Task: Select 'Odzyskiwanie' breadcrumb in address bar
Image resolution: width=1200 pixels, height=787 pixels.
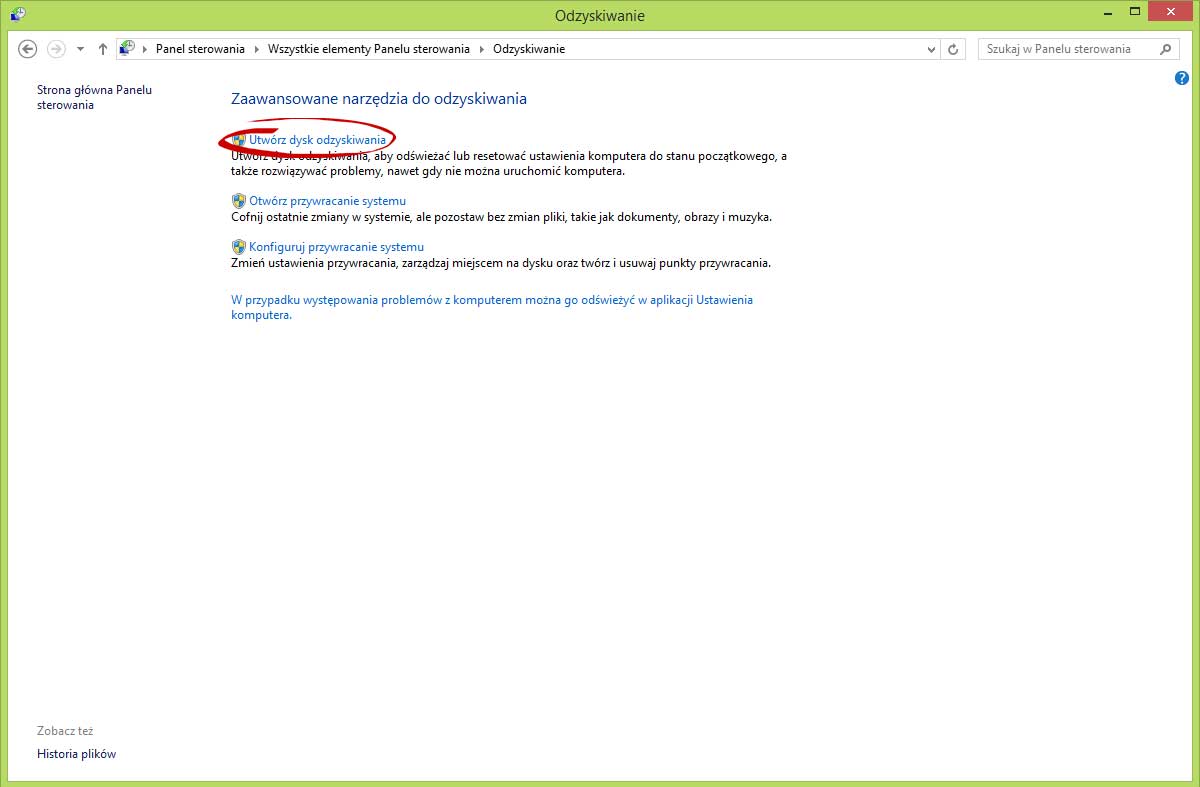Action: coord(529,49)
